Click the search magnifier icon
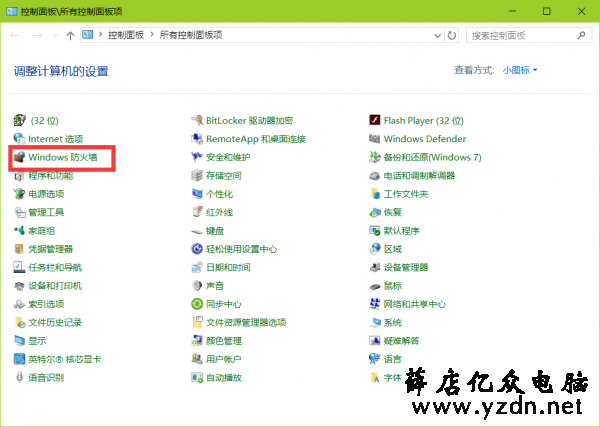600x427 pixels. tap(581, 35)
